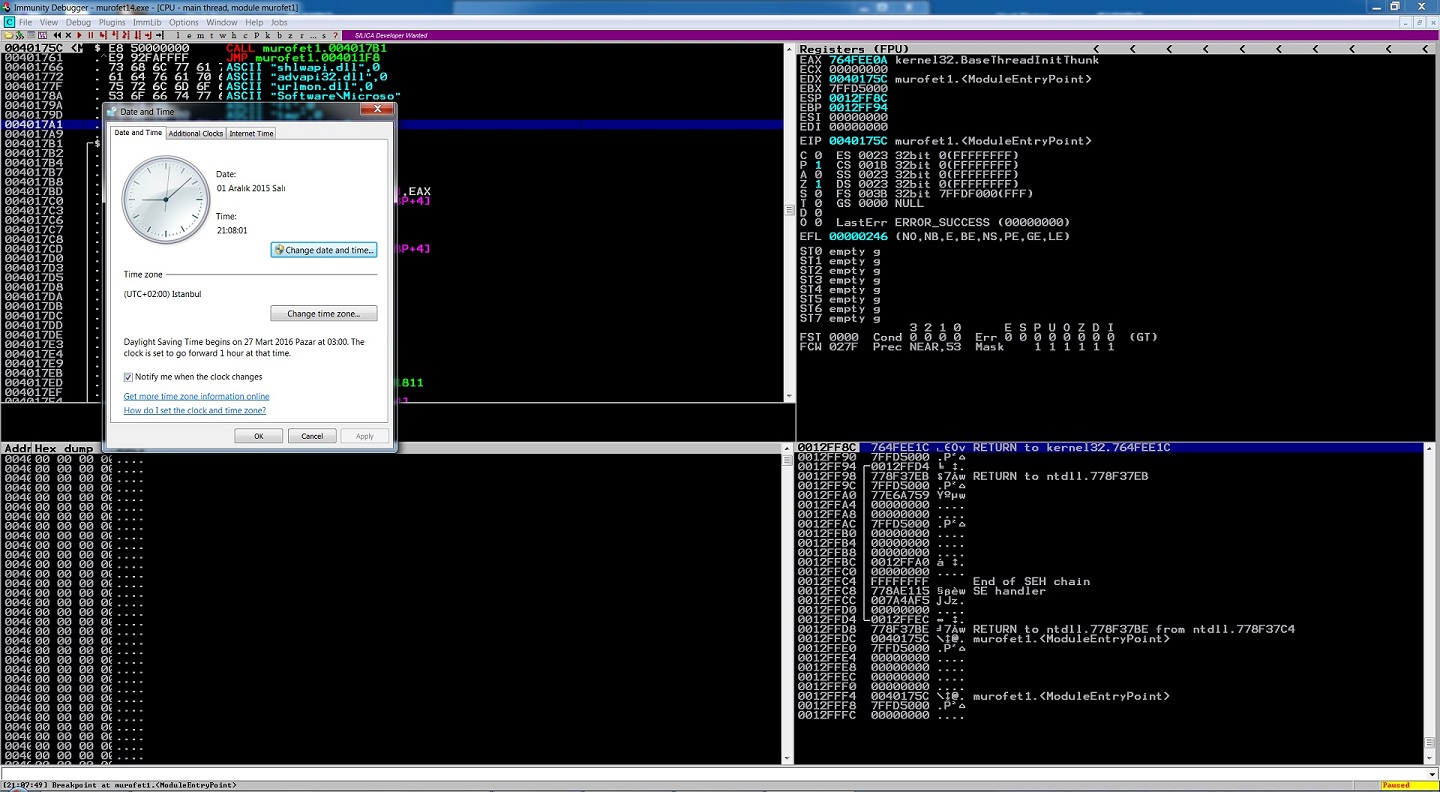Open 'Get more time zone information online' link

(197, 396)
